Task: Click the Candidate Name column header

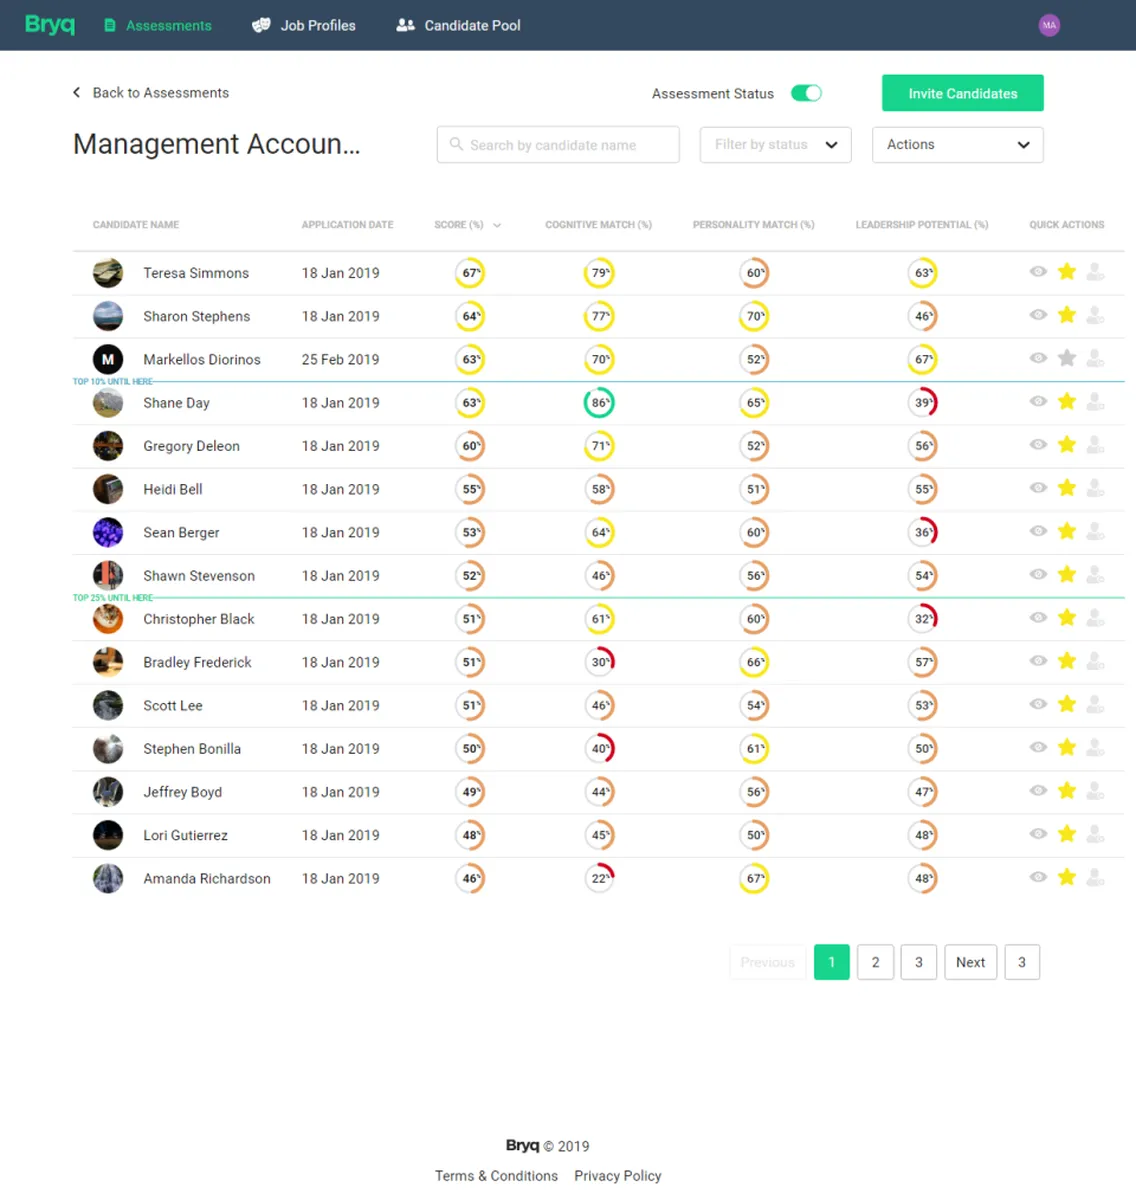Action: point(136,225)
